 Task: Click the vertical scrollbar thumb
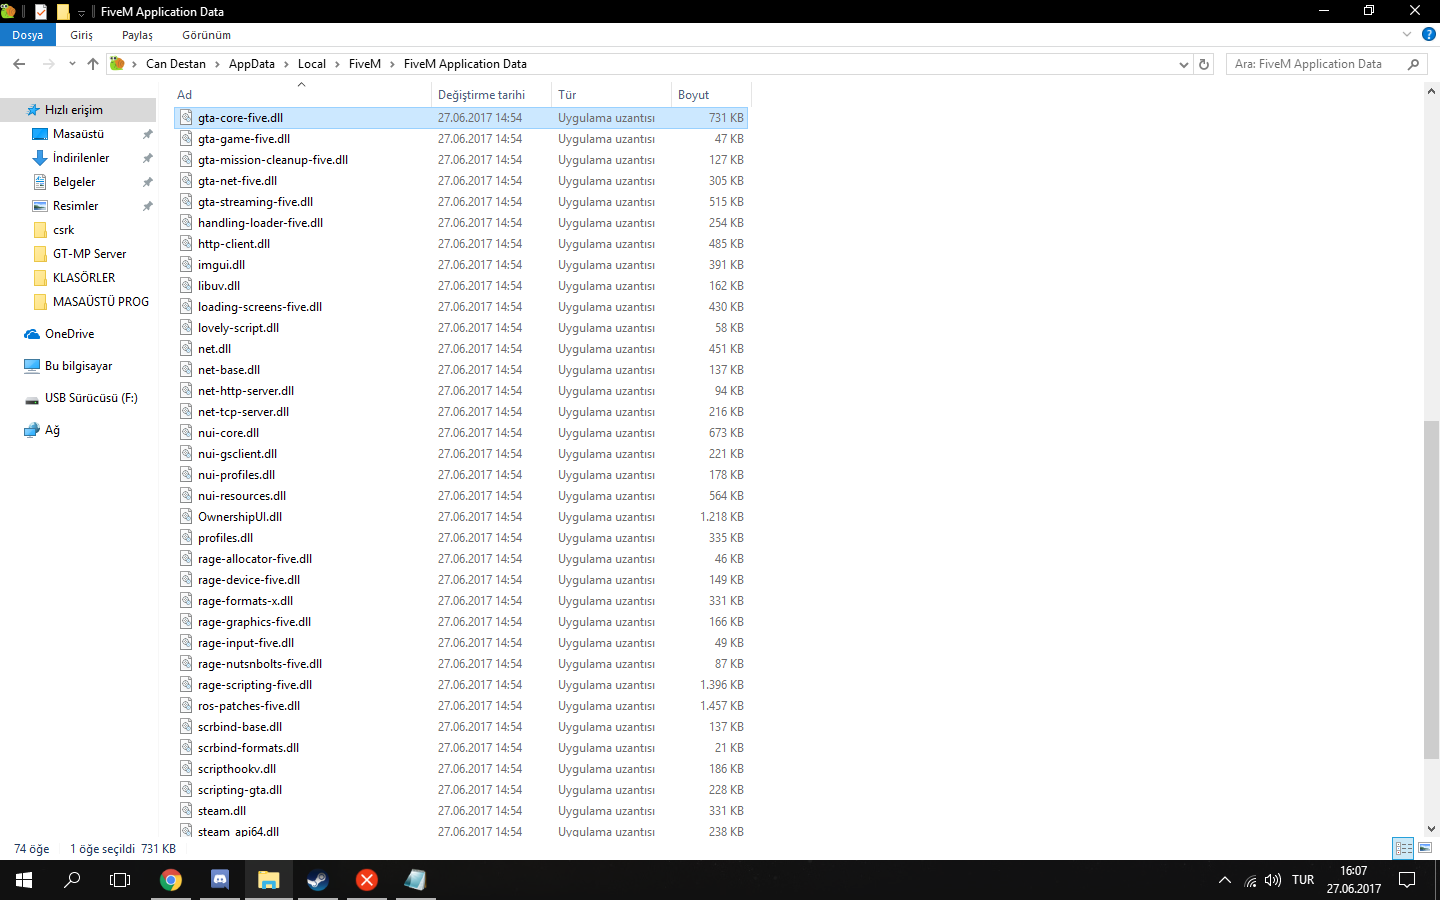pos(1431,590)
